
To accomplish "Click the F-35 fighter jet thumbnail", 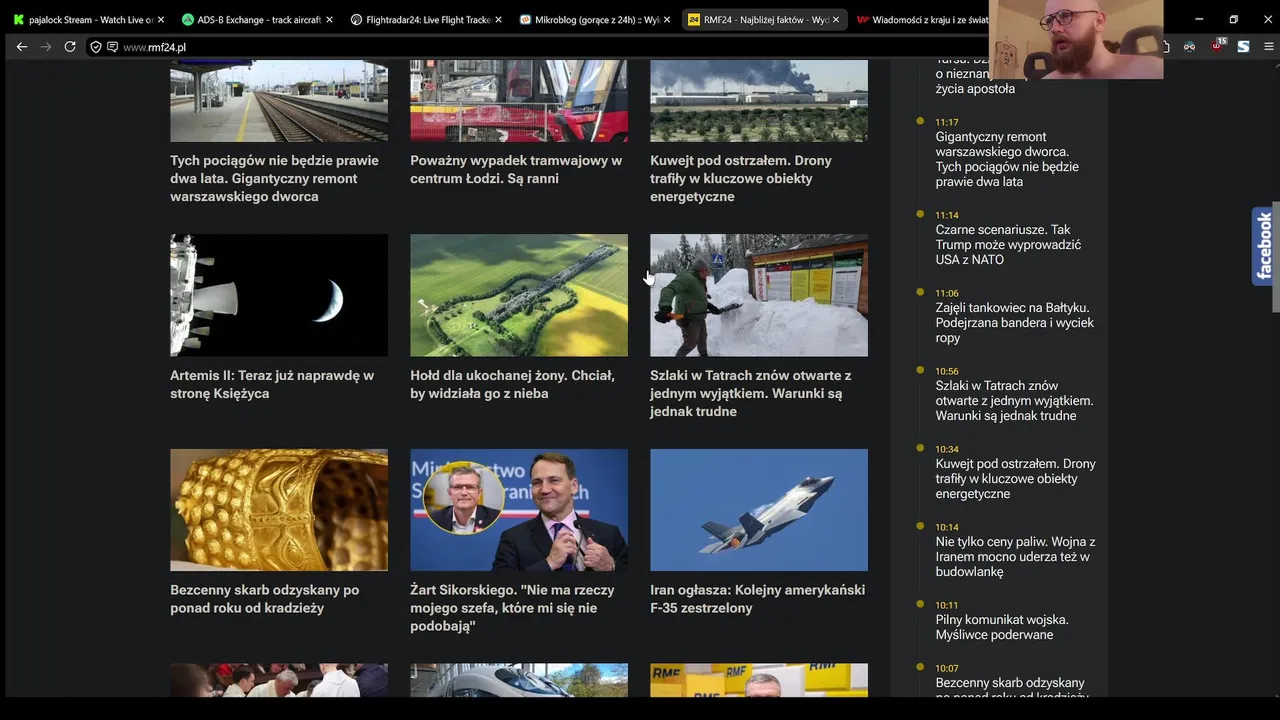I will [759, 510].
